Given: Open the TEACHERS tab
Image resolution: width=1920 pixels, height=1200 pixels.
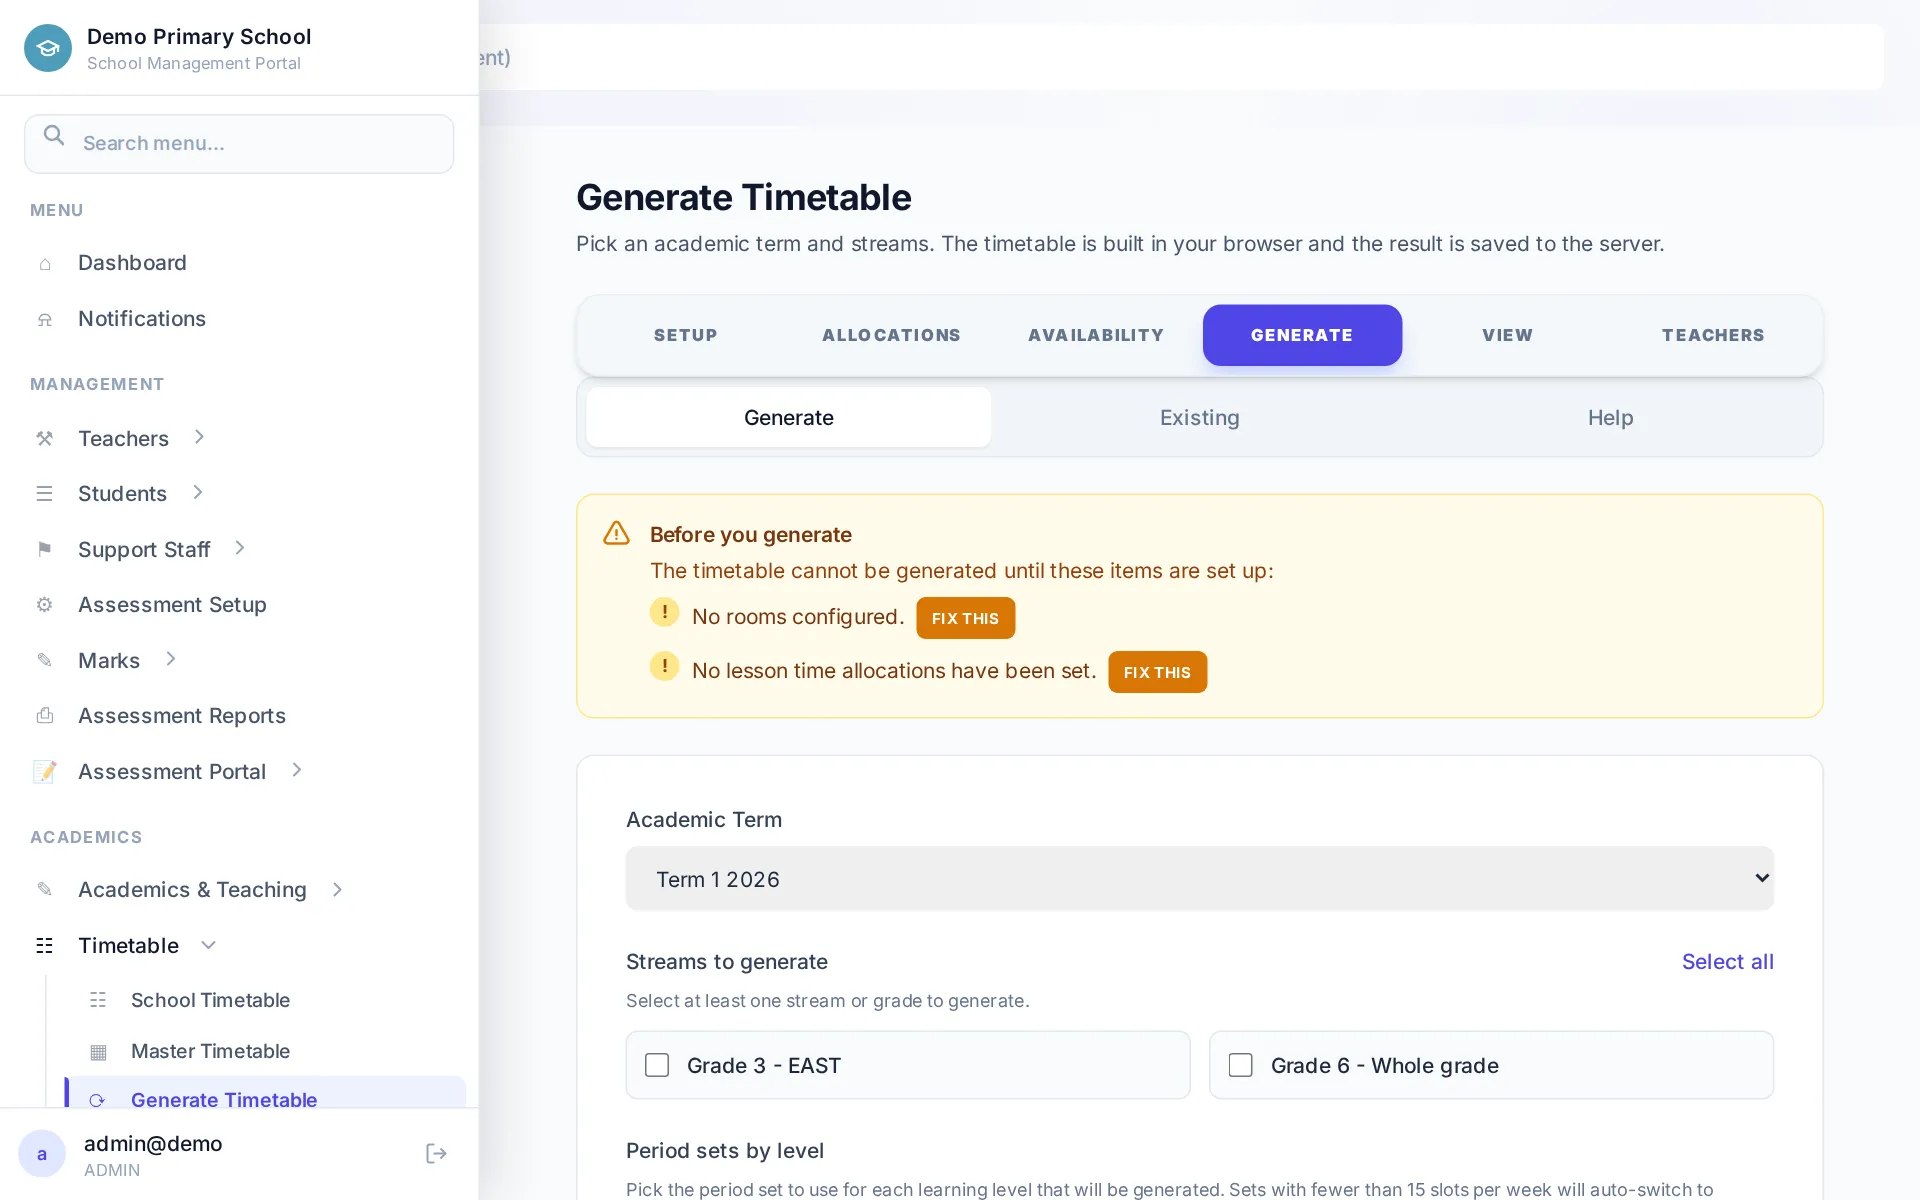Looking at the screenshot, I should (1713, 335).
